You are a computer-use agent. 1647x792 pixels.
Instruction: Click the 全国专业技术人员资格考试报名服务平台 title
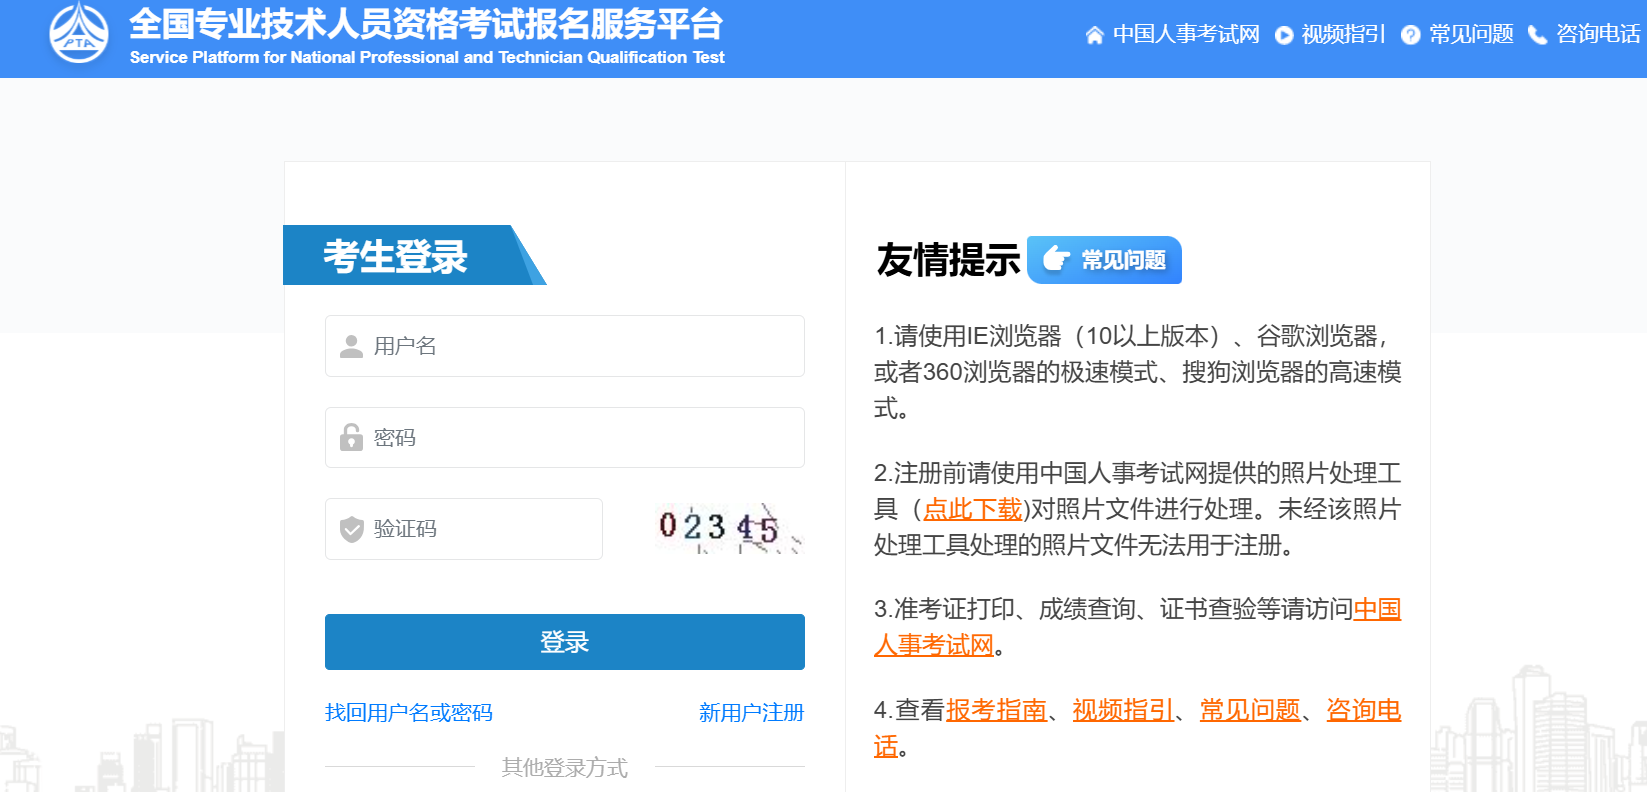pyautogui.click(x=426, y=24)
